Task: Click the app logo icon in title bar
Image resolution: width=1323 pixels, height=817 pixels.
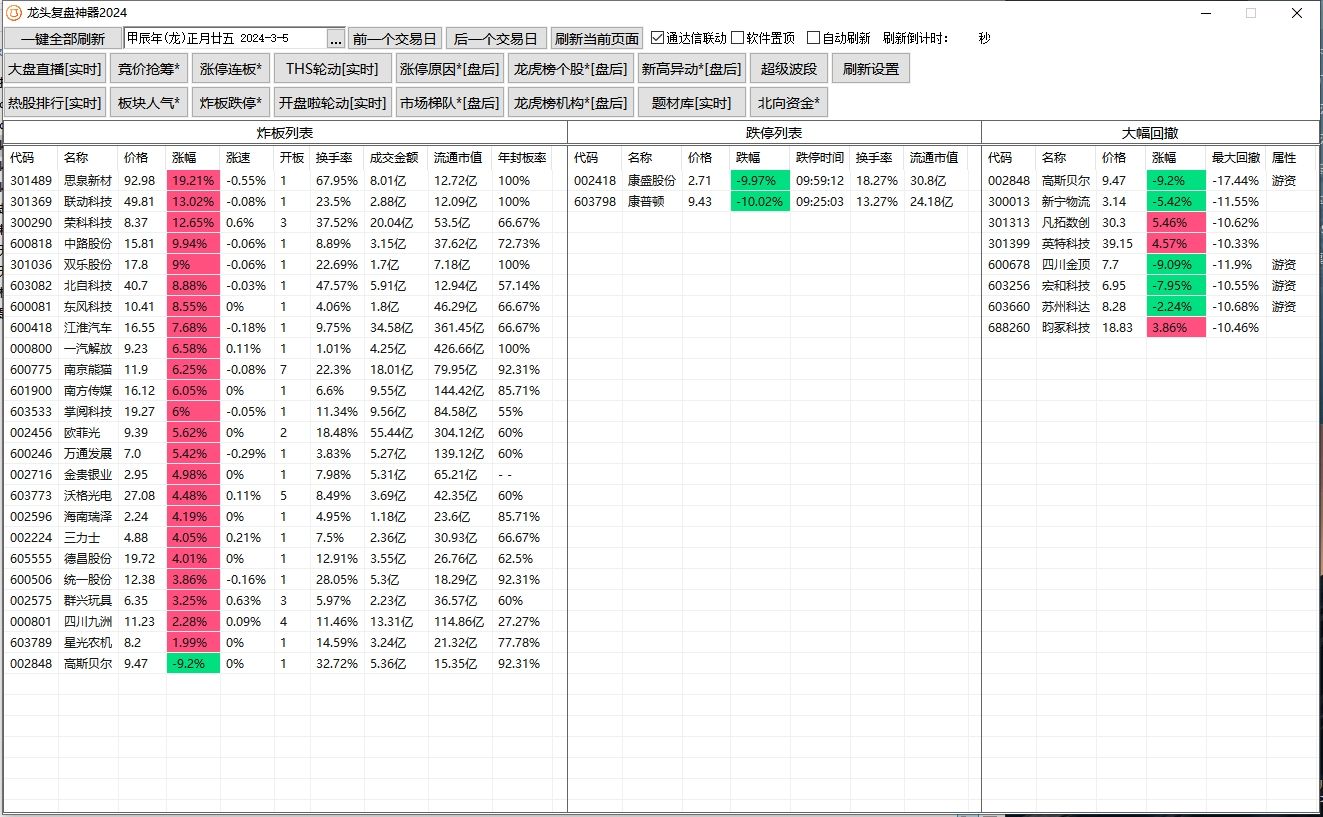Action: 13,12
